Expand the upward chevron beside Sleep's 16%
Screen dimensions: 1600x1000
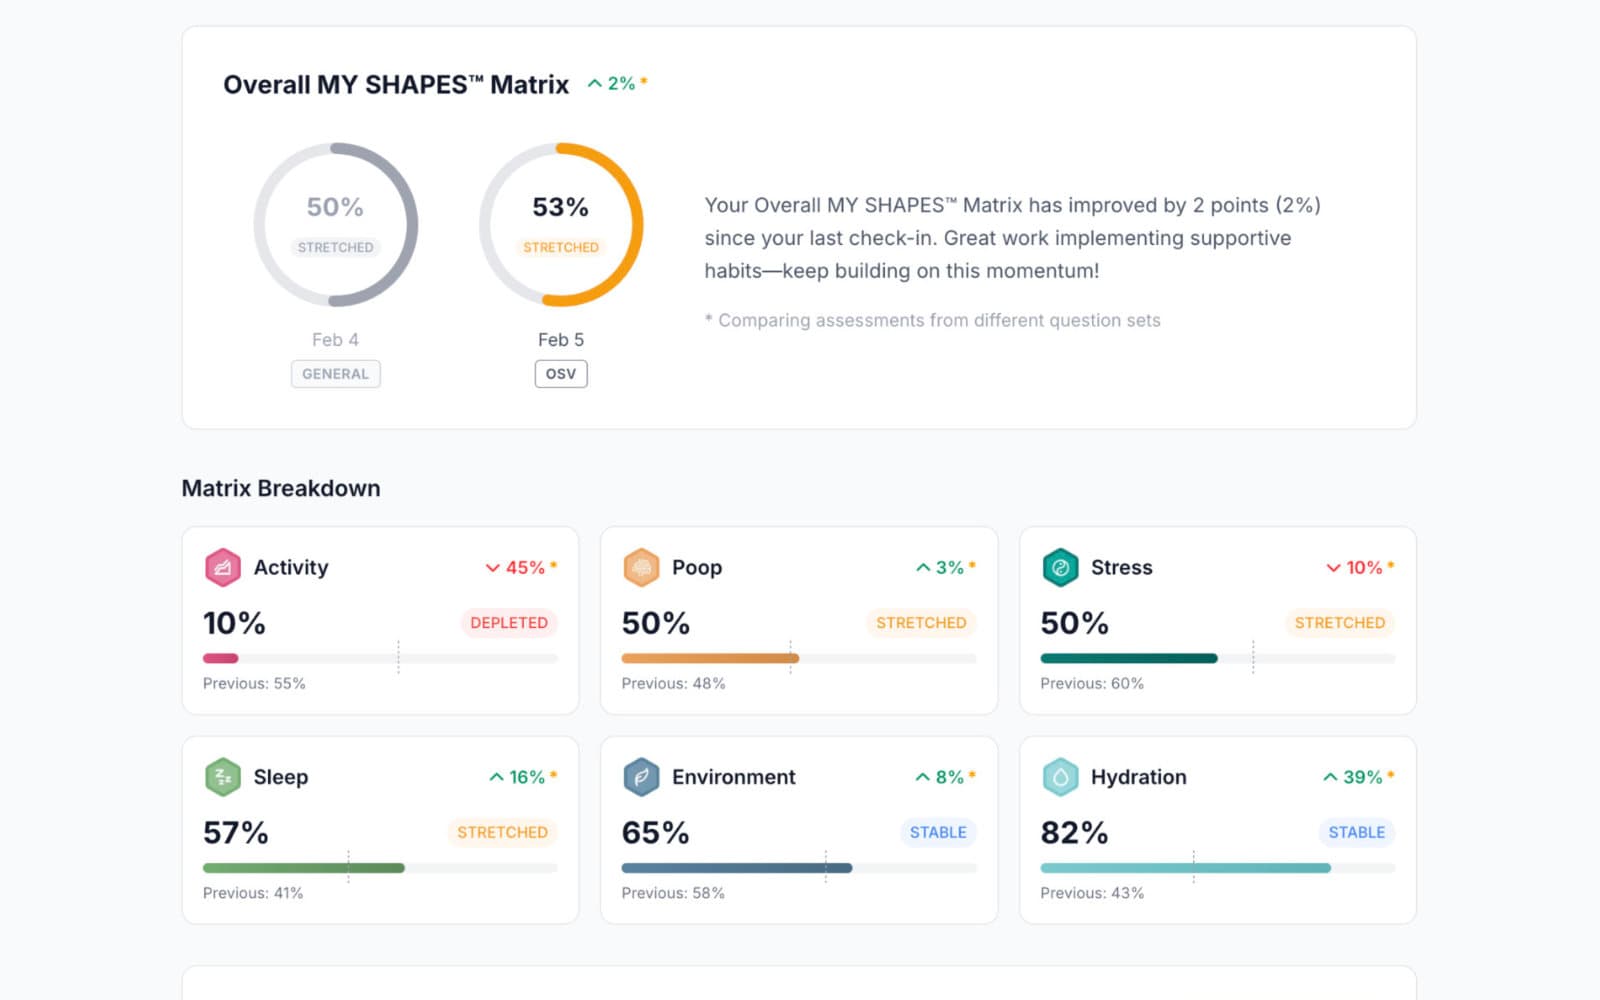[x=494, y=776]
